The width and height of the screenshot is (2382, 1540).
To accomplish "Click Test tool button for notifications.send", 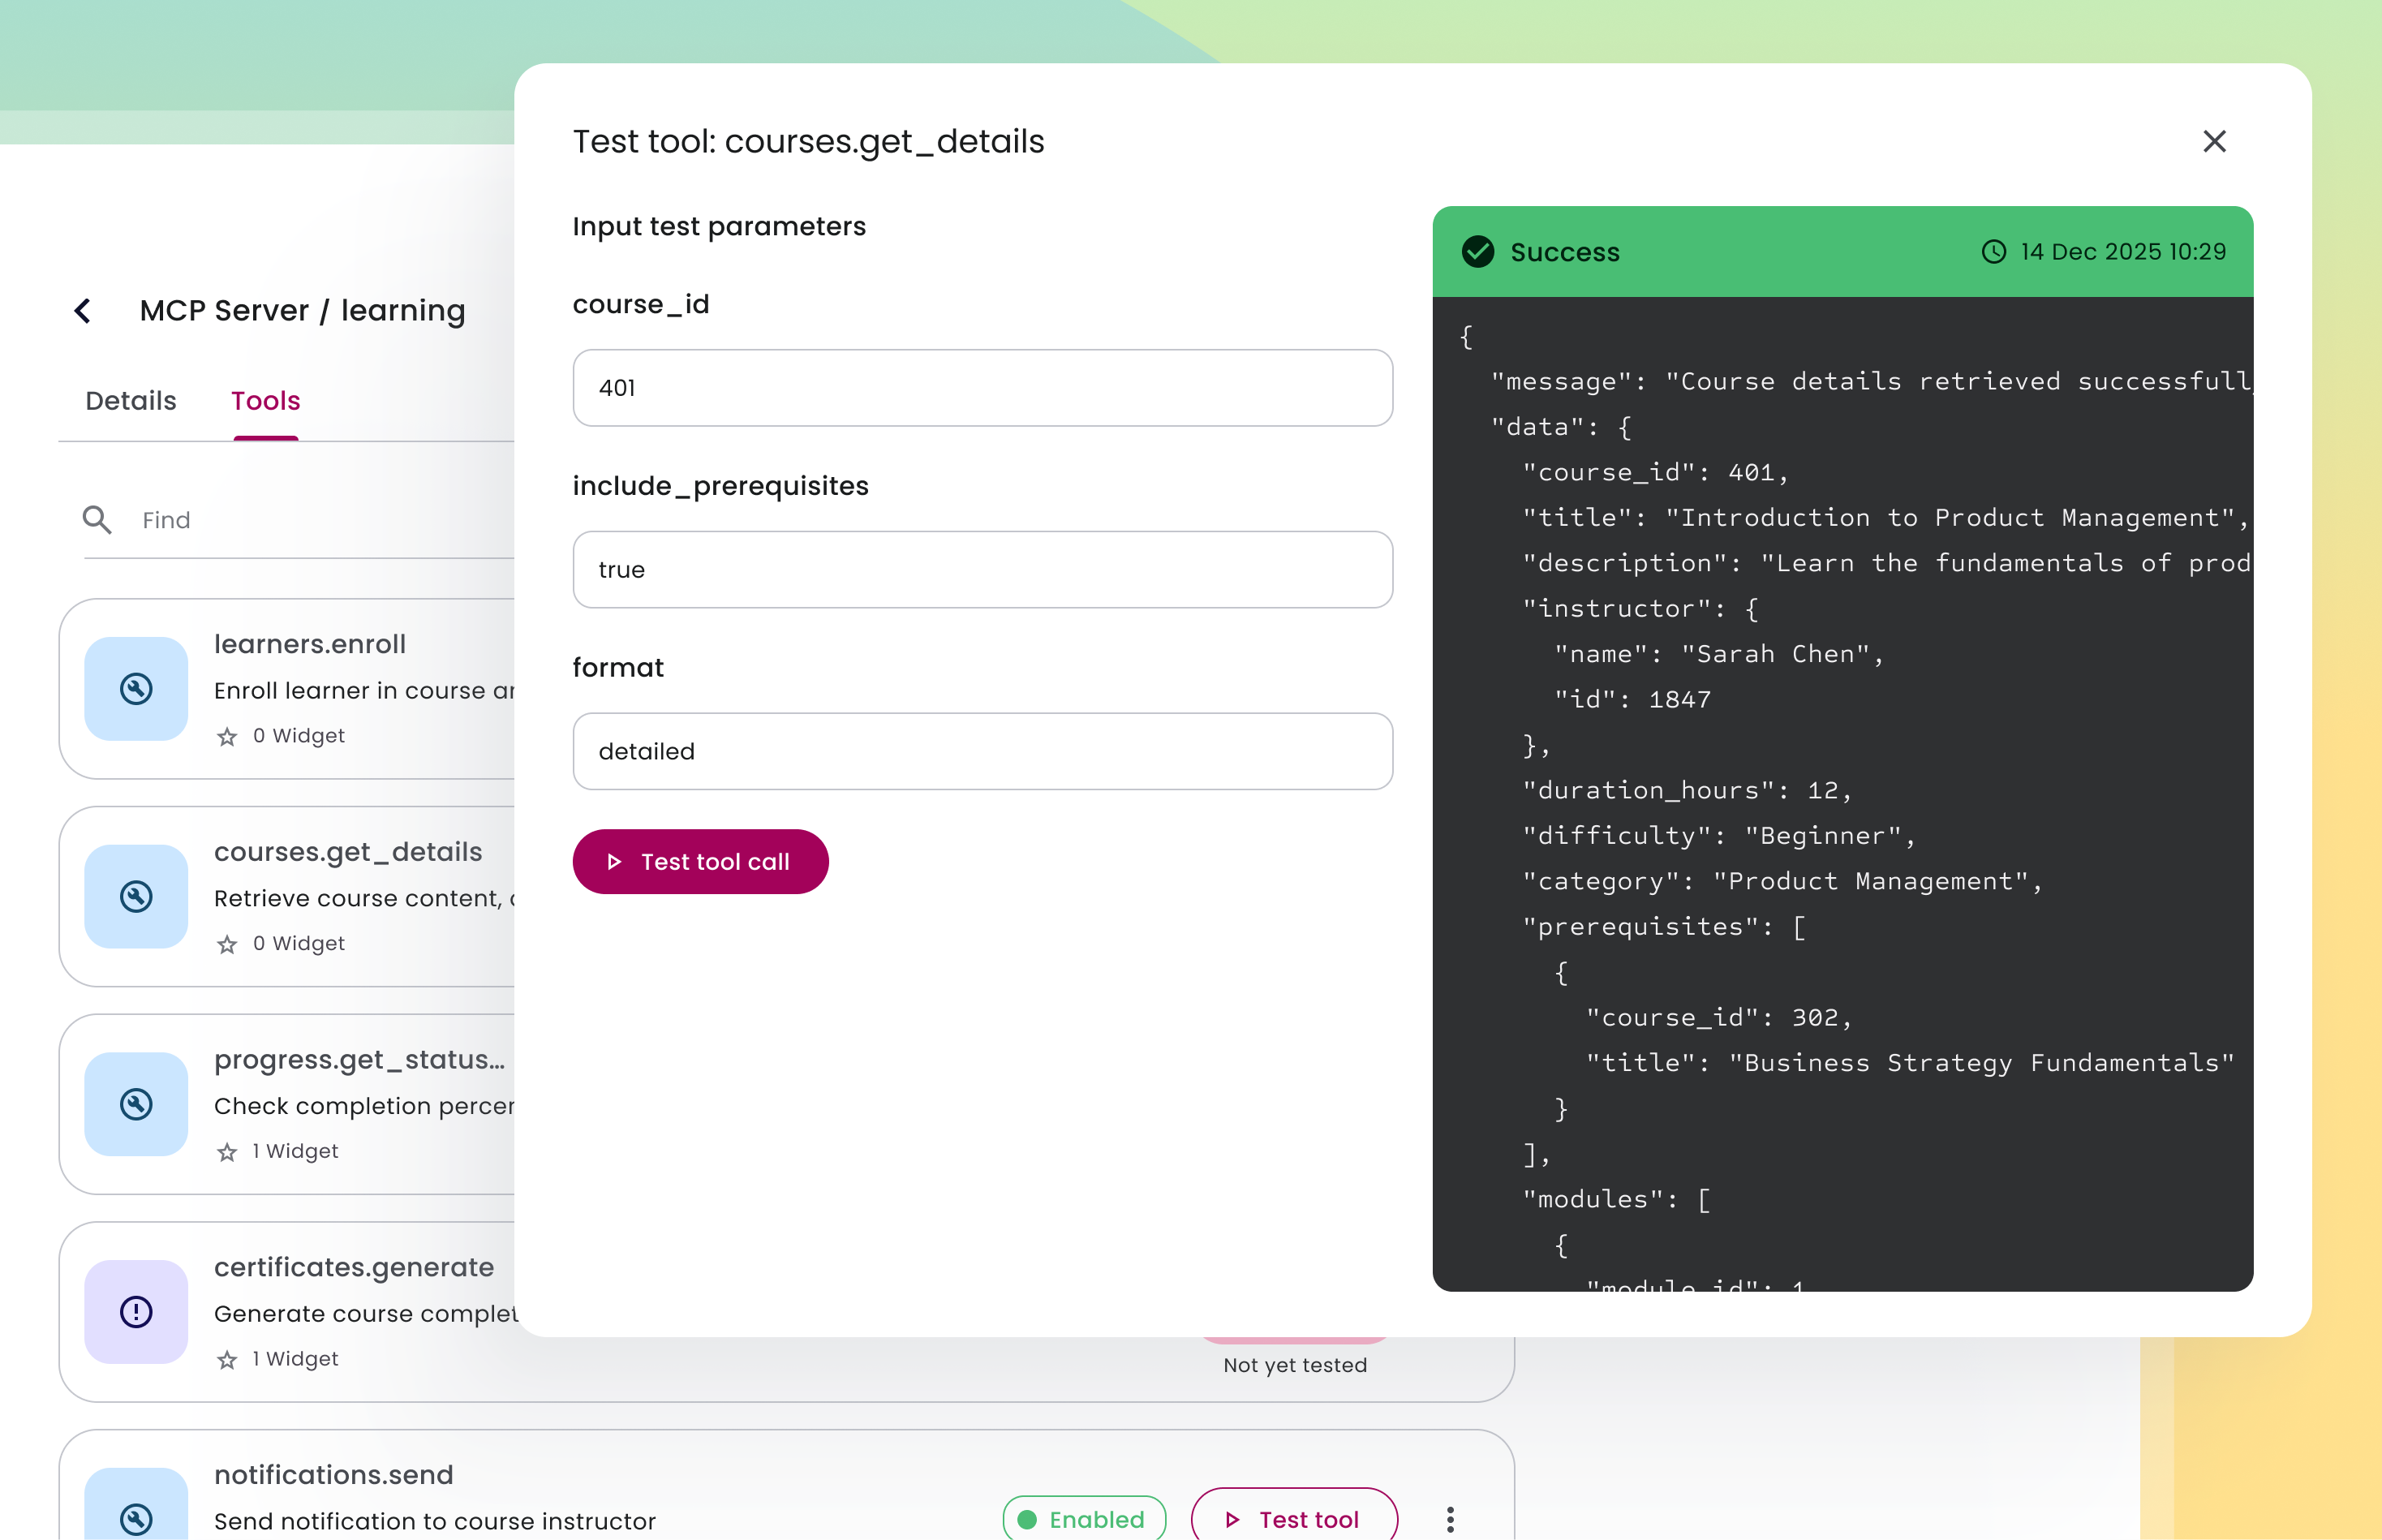I will (1294, 1519).
